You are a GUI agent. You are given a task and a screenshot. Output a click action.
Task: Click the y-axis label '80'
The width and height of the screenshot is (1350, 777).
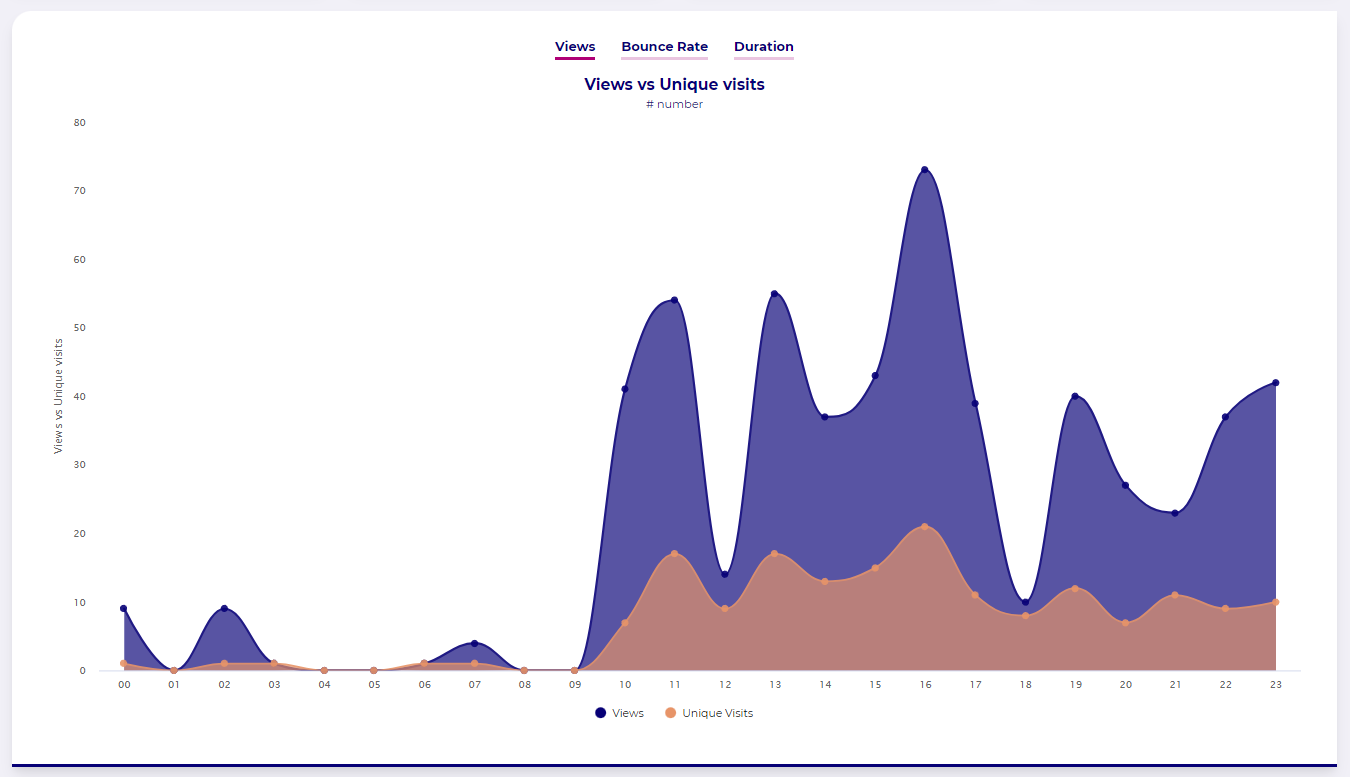click(x=80, y=123)
